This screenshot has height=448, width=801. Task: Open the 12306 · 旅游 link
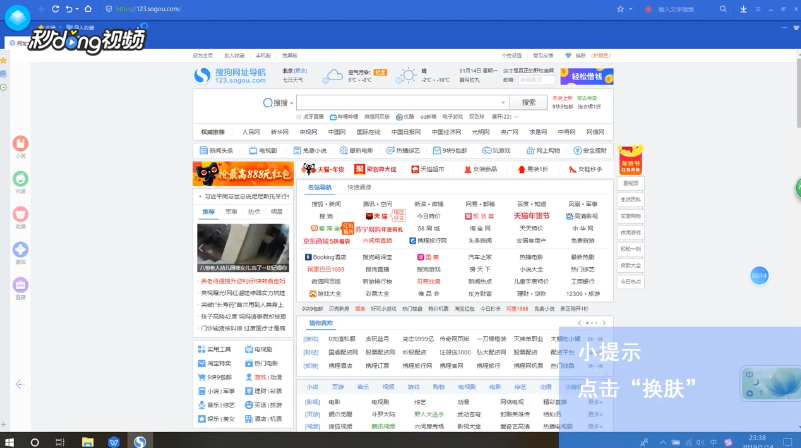click(583, 294)
